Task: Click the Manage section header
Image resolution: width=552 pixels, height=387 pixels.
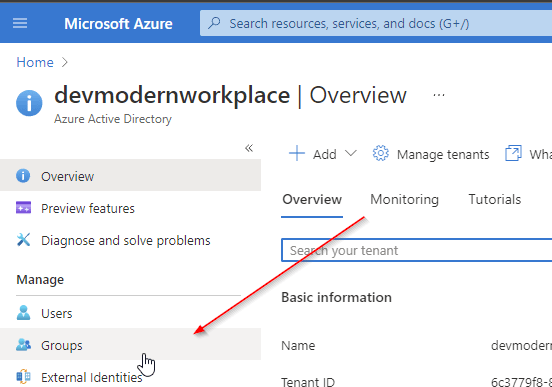Action: pos(40,280)
